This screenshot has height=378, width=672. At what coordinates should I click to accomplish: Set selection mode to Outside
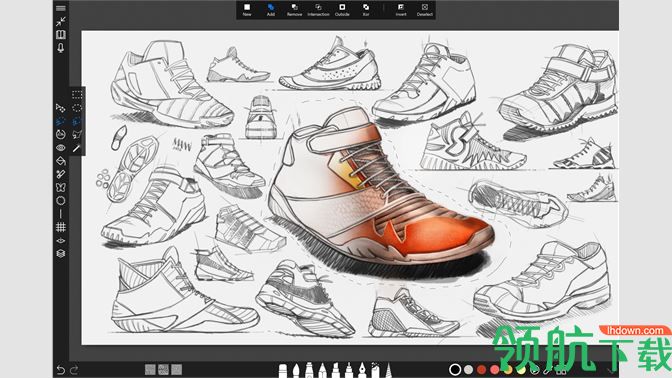342,10
